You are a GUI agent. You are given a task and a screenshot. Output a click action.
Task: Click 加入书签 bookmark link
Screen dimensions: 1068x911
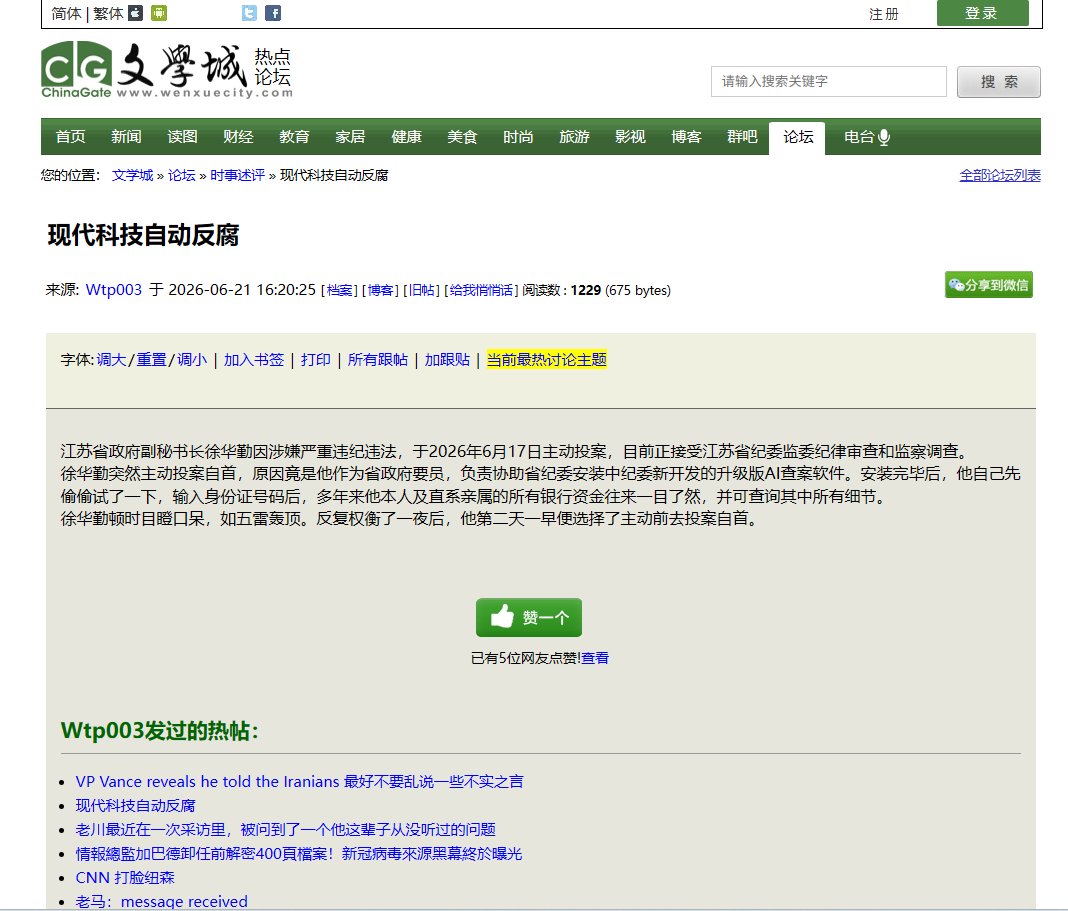pyautogui.click(x=253, y=360)
